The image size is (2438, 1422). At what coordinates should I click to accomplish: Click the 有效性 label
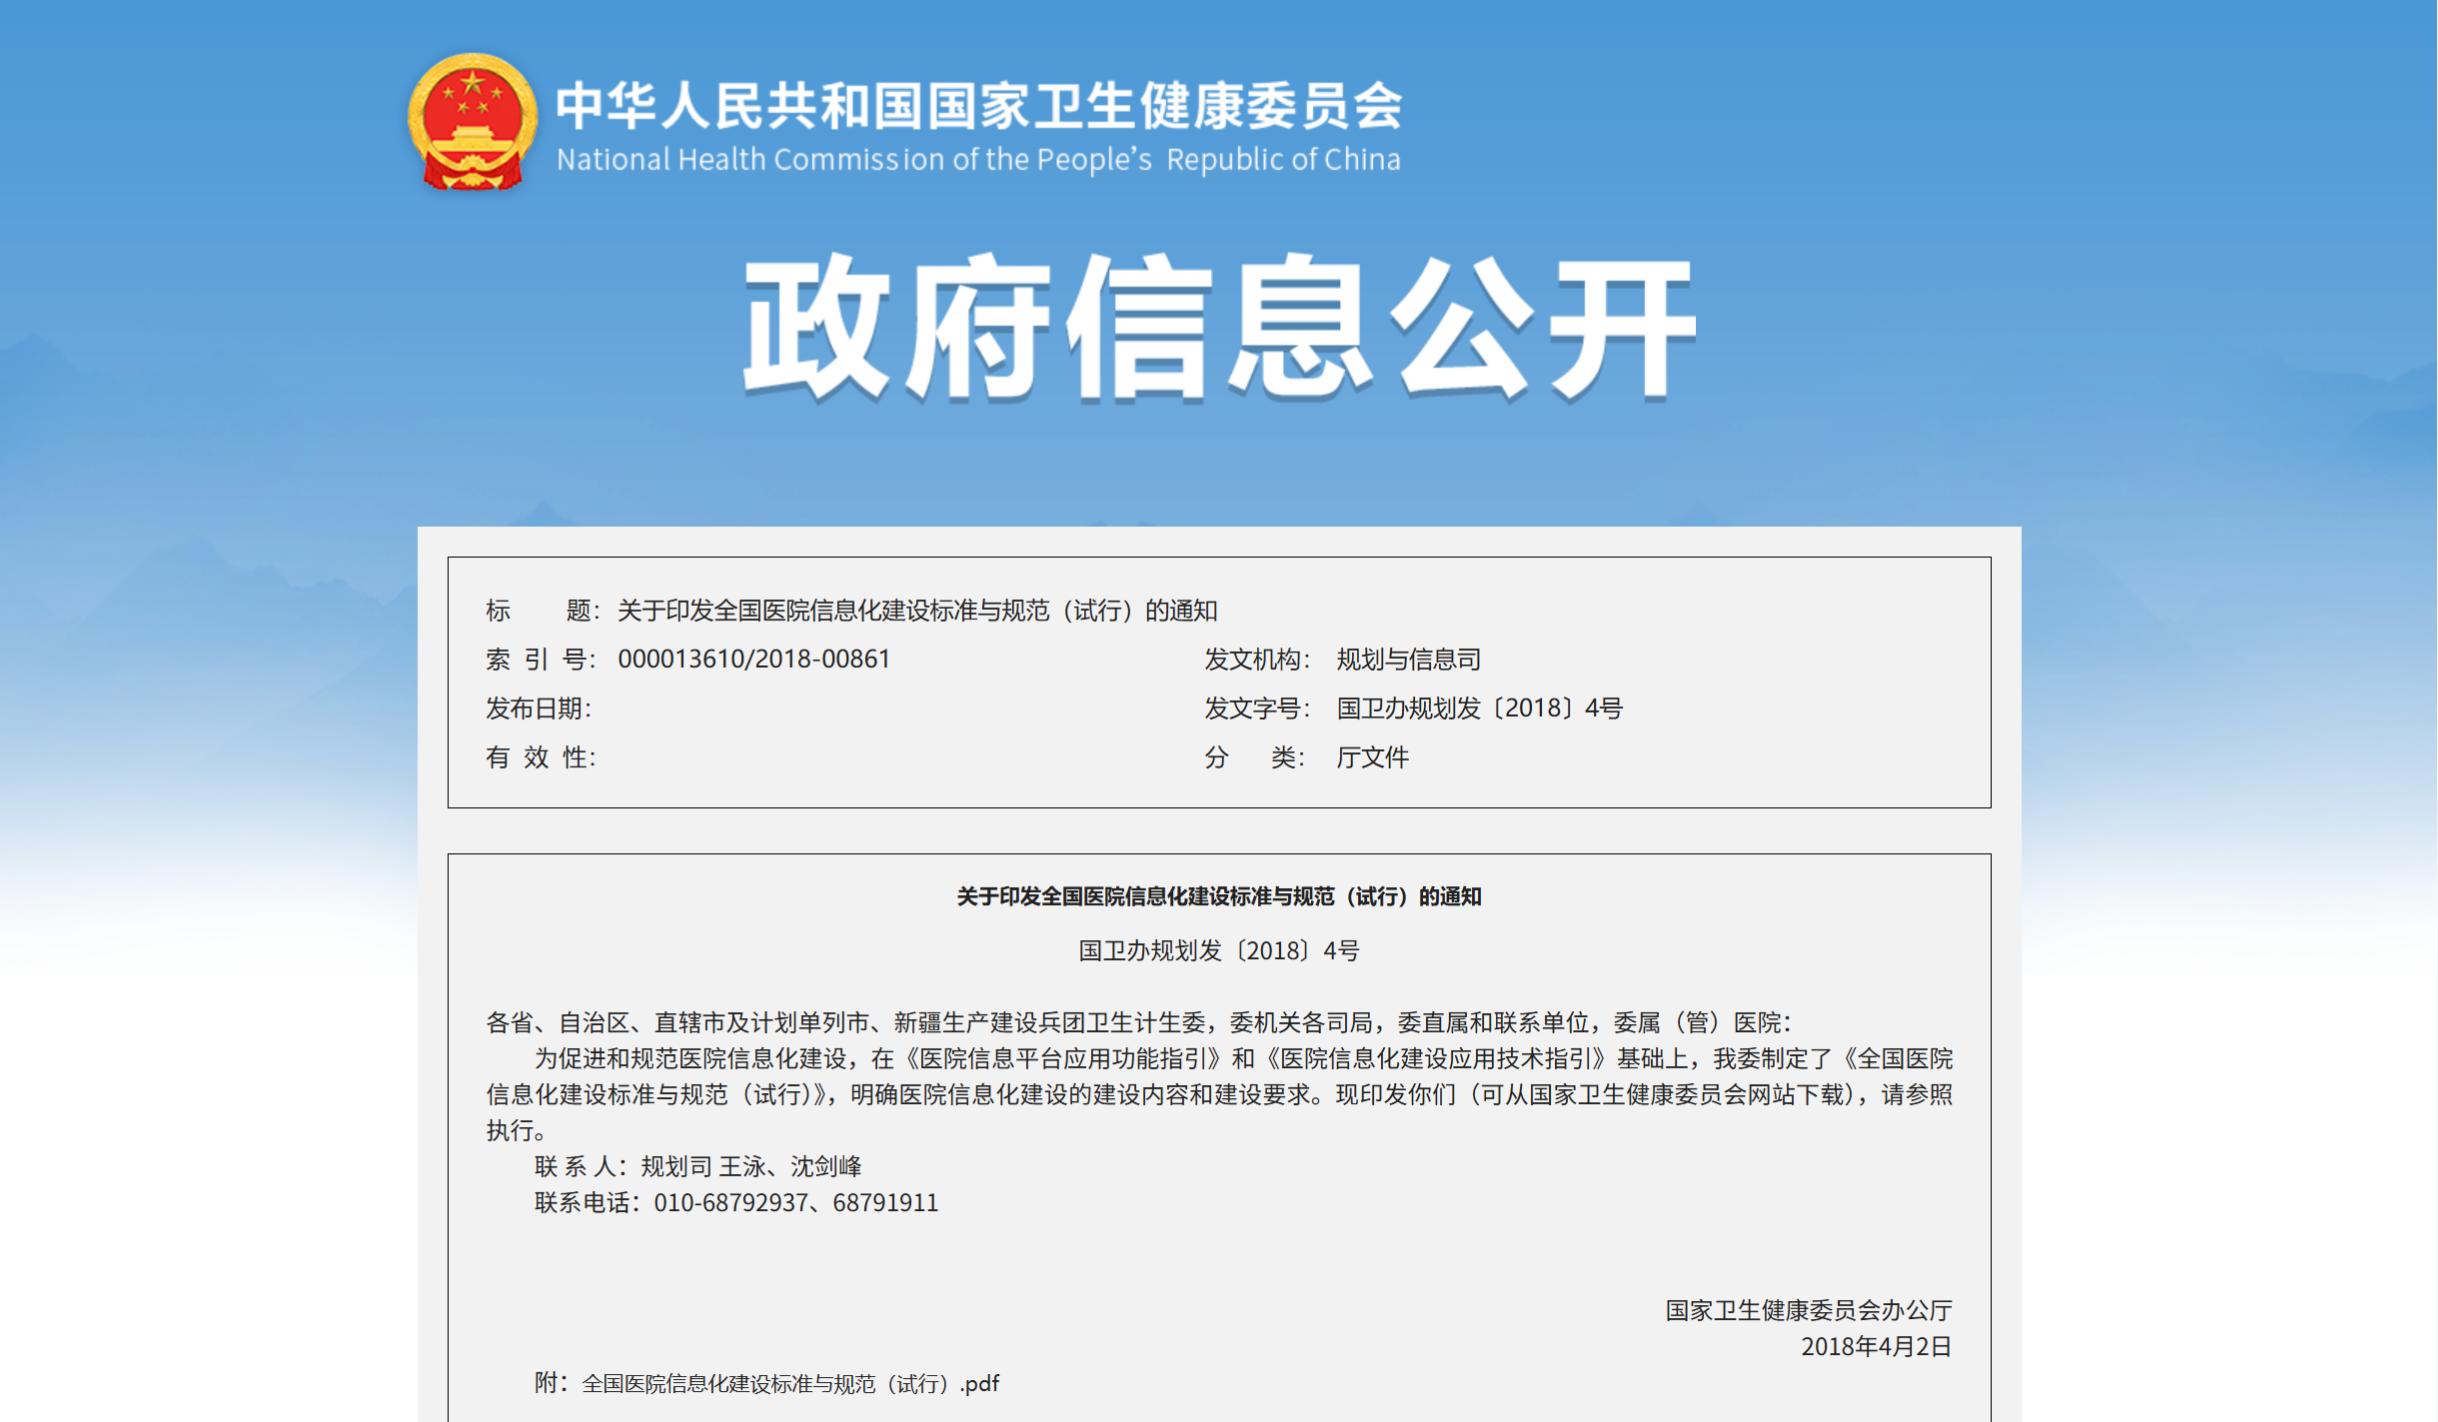click(541, 757)
